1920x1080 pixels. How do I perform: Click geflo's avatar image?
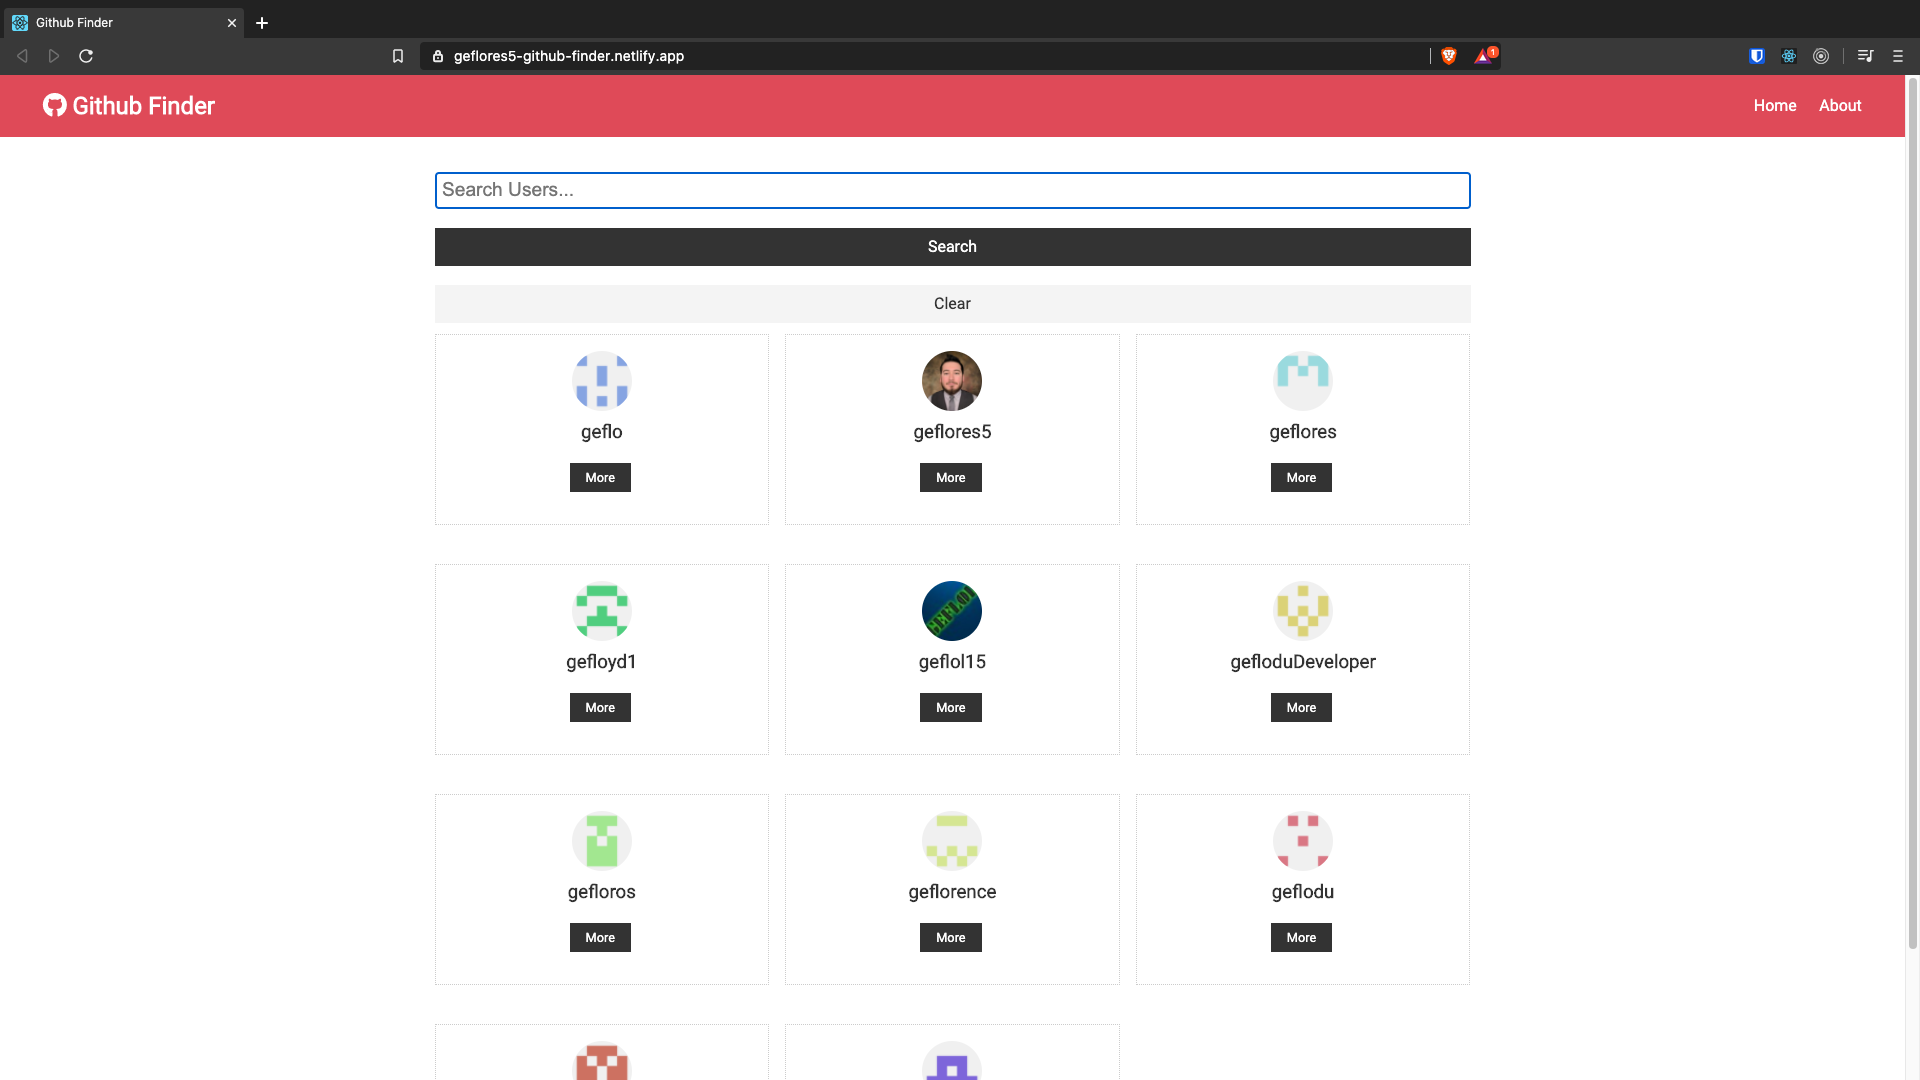point(601,381)
